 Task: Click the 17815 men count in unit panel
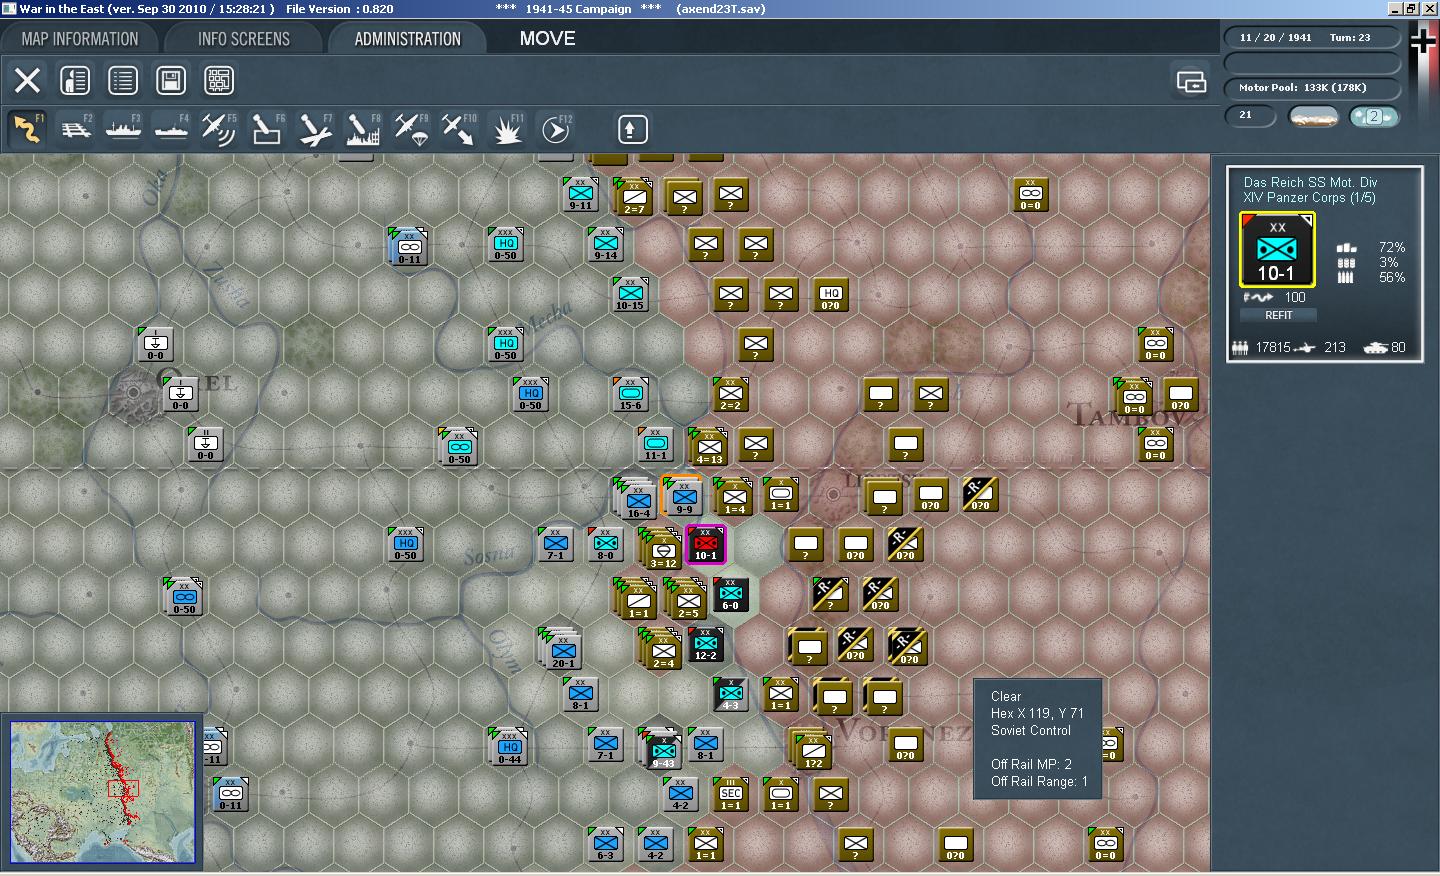coord(1273,347)
